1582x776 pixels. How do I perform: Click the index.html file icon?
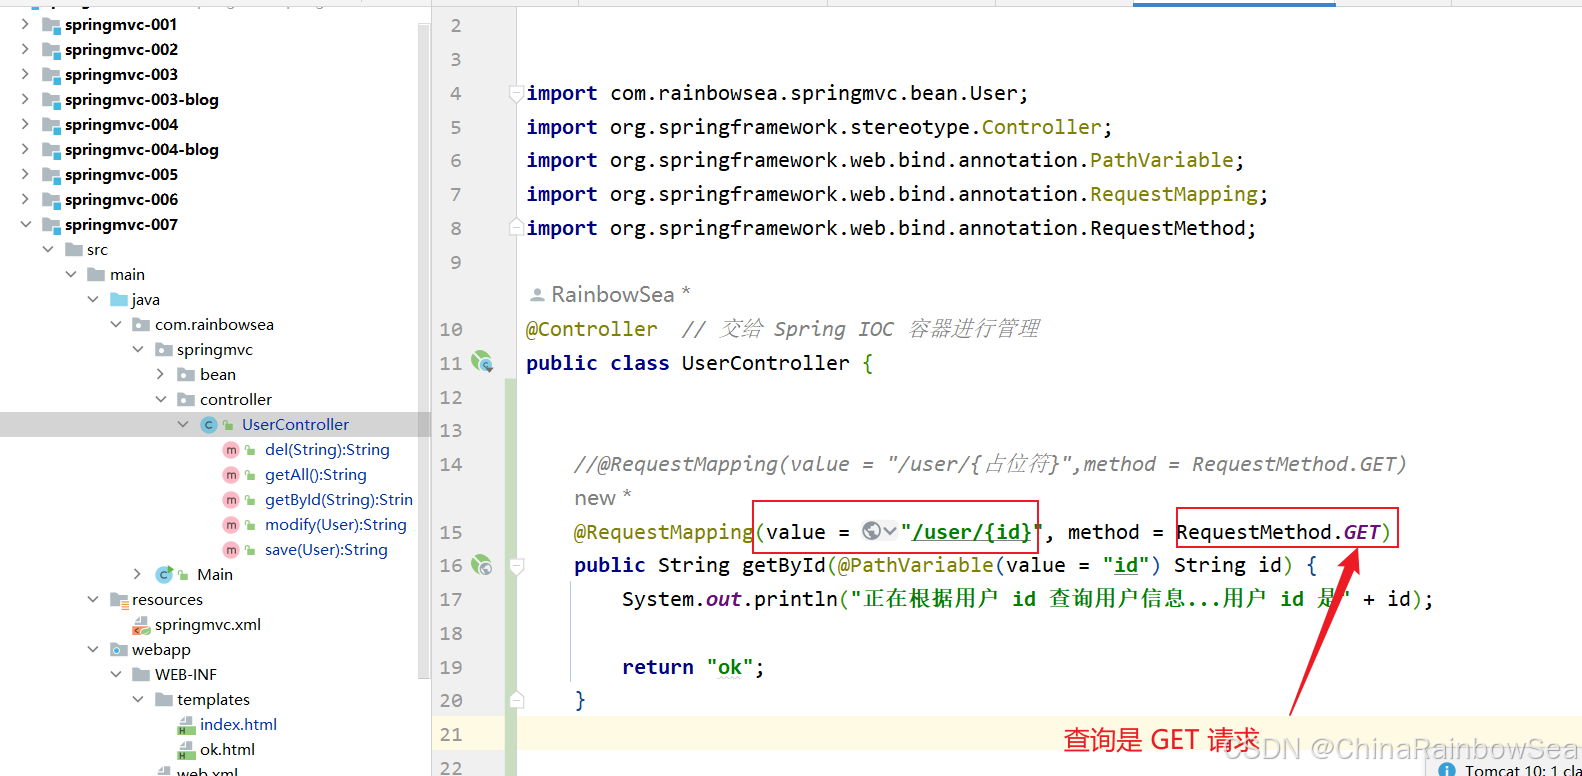coord(186,725)
